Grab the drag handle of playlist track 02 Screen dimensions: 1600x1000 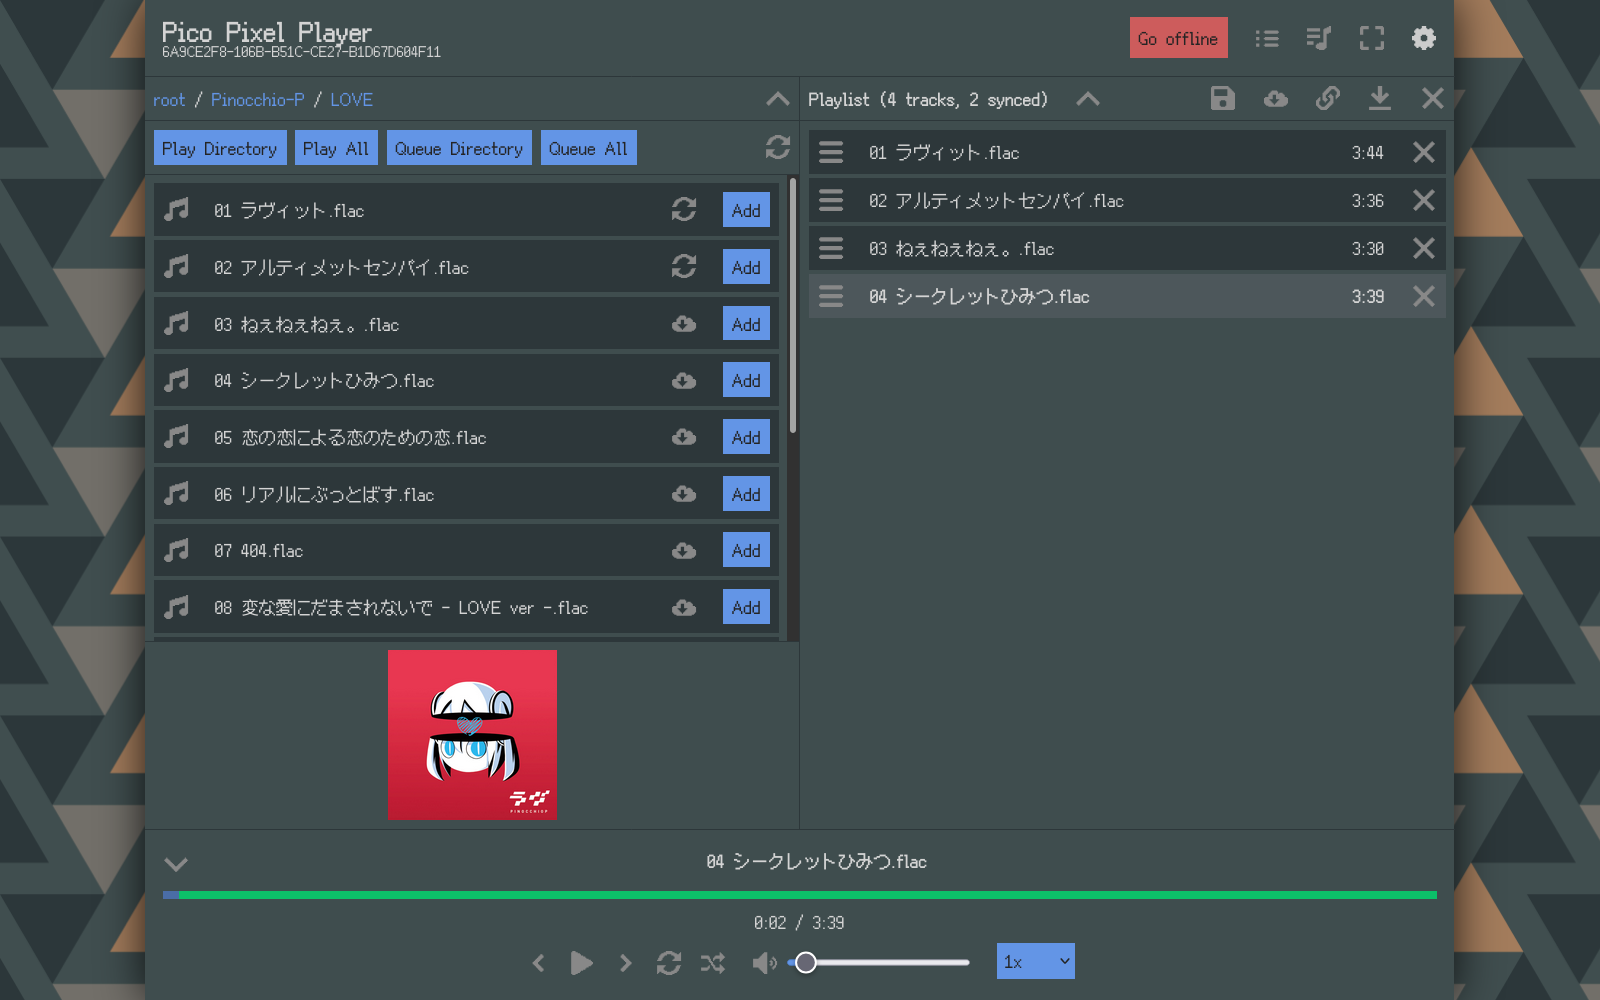[x=831, y=200]
